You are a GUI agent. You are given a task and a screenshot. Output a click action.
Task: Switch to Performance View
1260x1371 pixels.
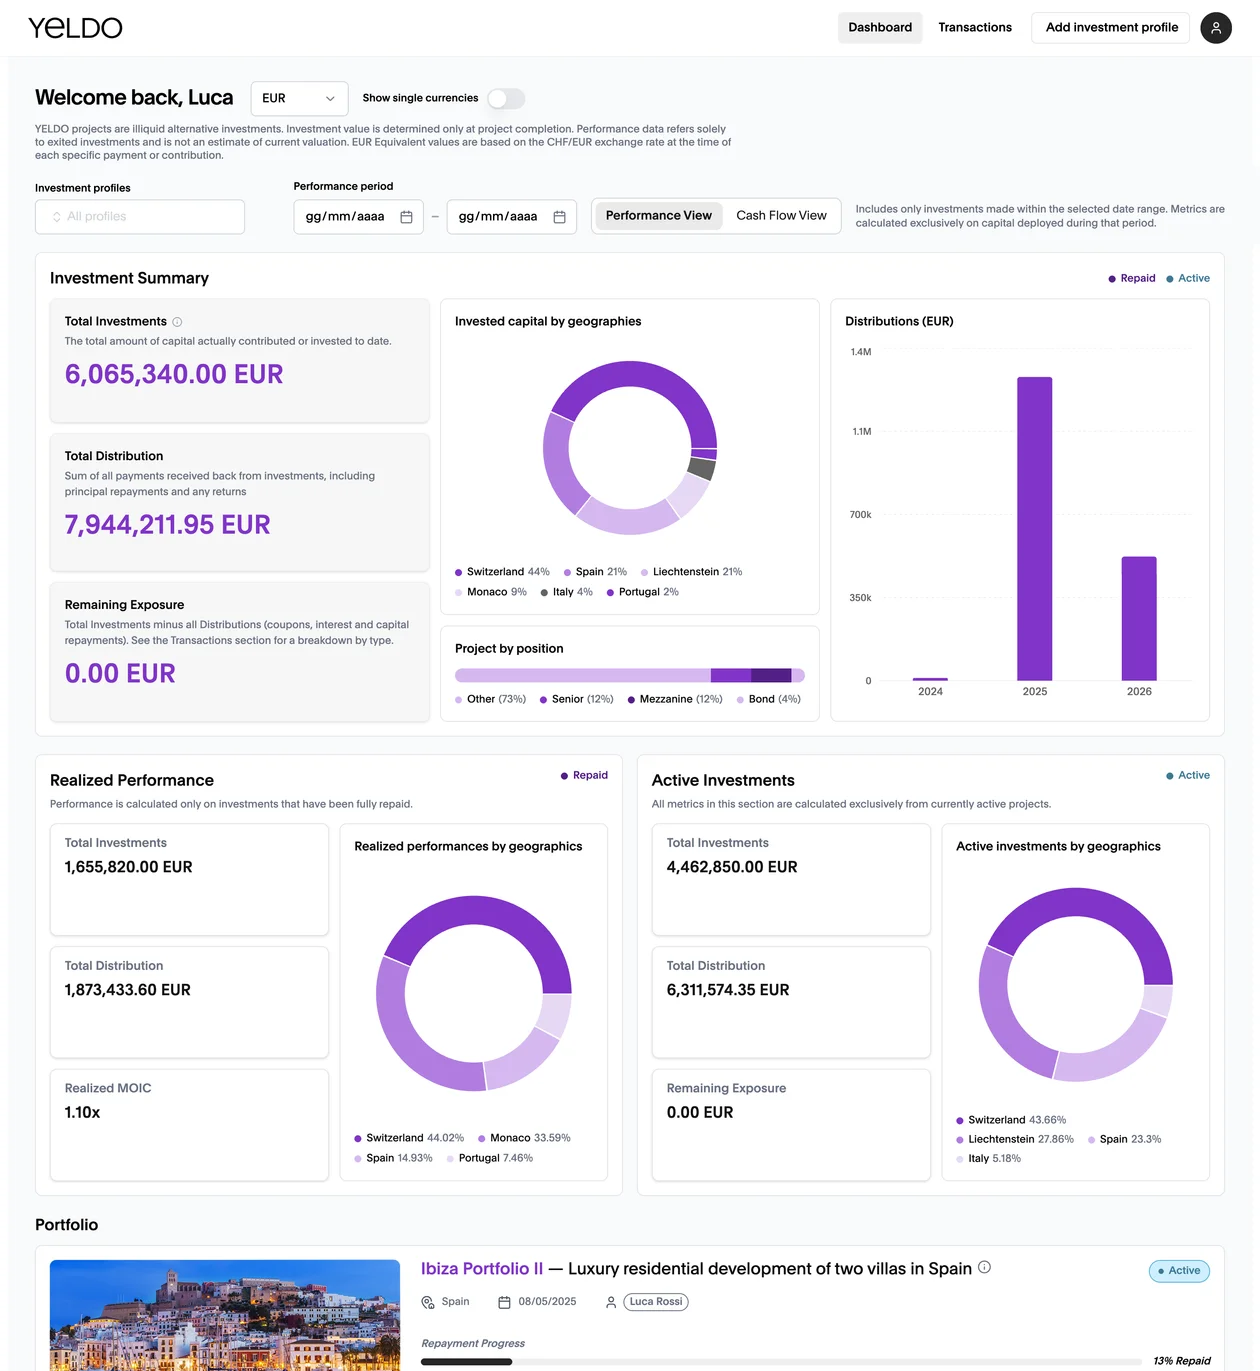(x=659, y=216)
